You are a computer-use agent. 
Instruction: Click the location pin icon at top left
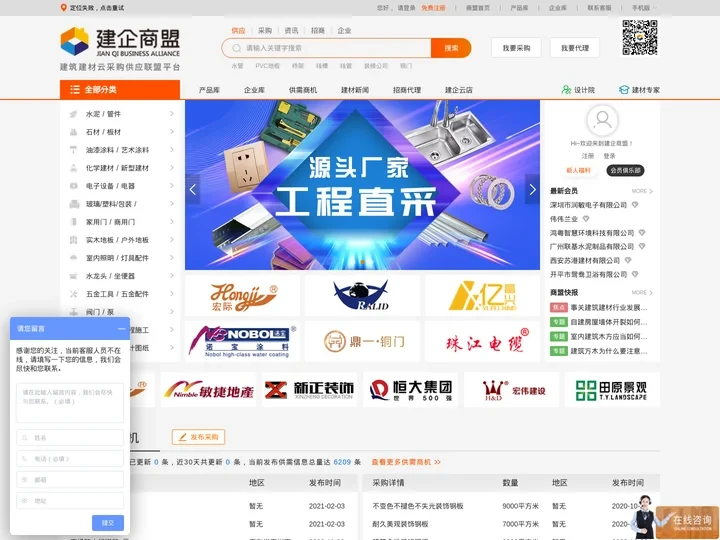(64, 8)
